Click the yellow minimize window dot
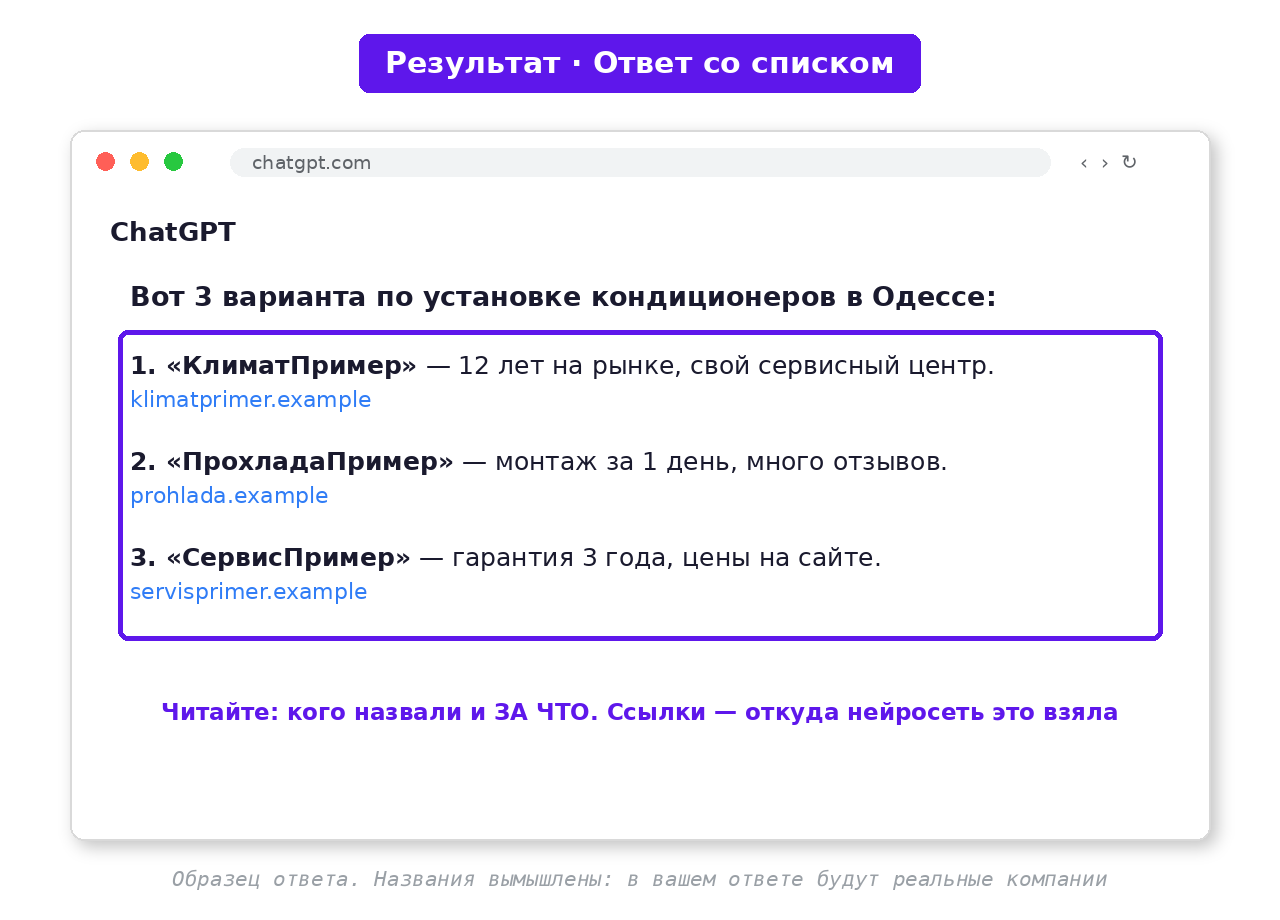Screen dimensions: 1280x920 pos(139,162)
